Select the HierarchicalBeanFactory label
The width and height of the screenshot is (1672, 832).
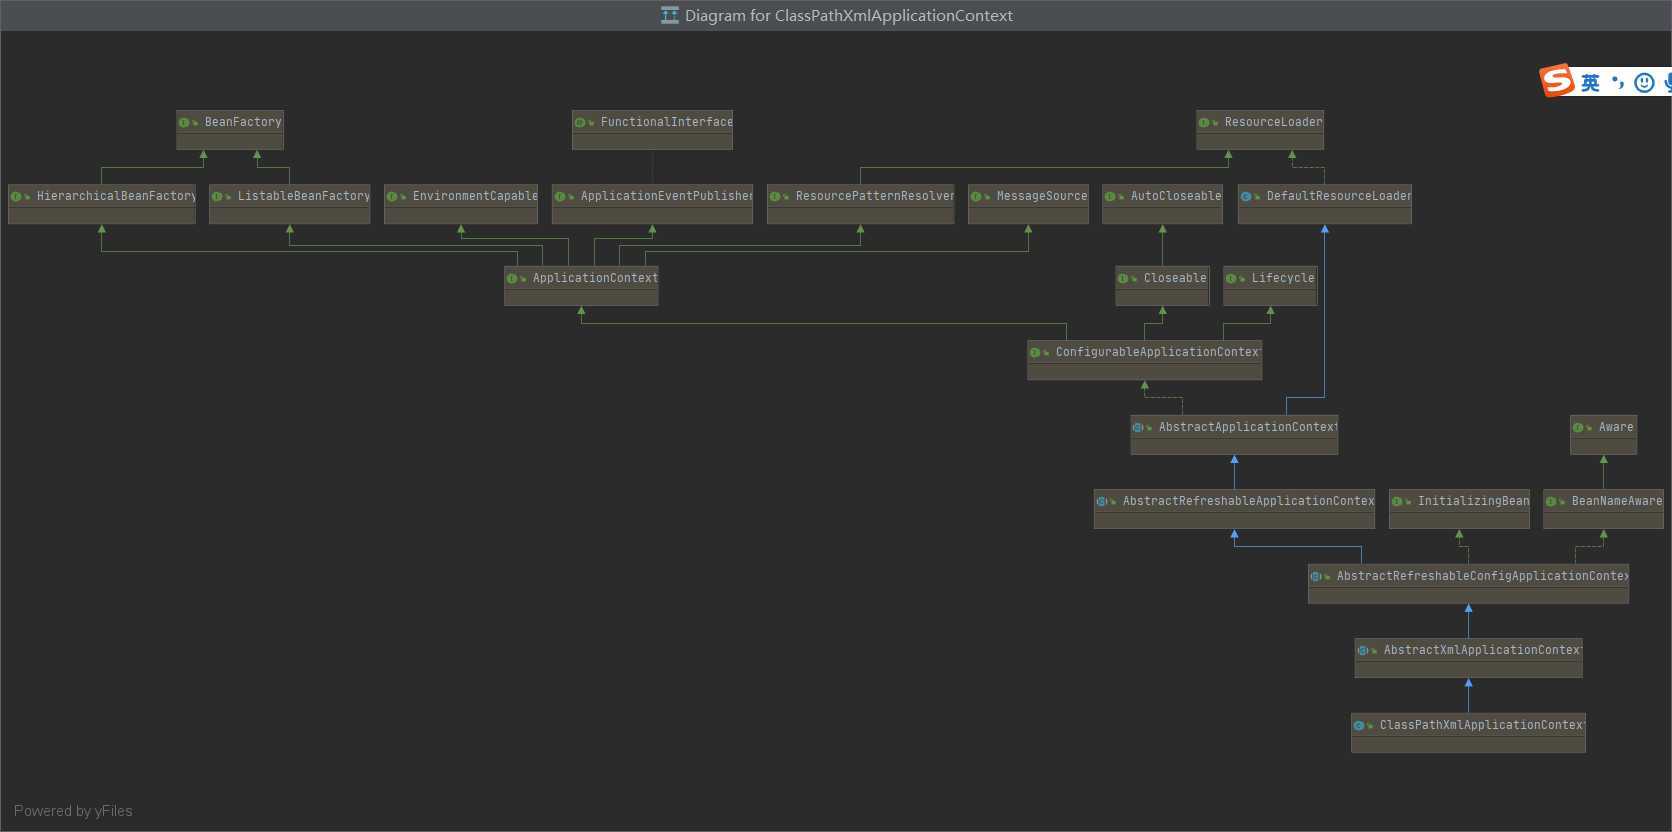click(x=116, y=196)
